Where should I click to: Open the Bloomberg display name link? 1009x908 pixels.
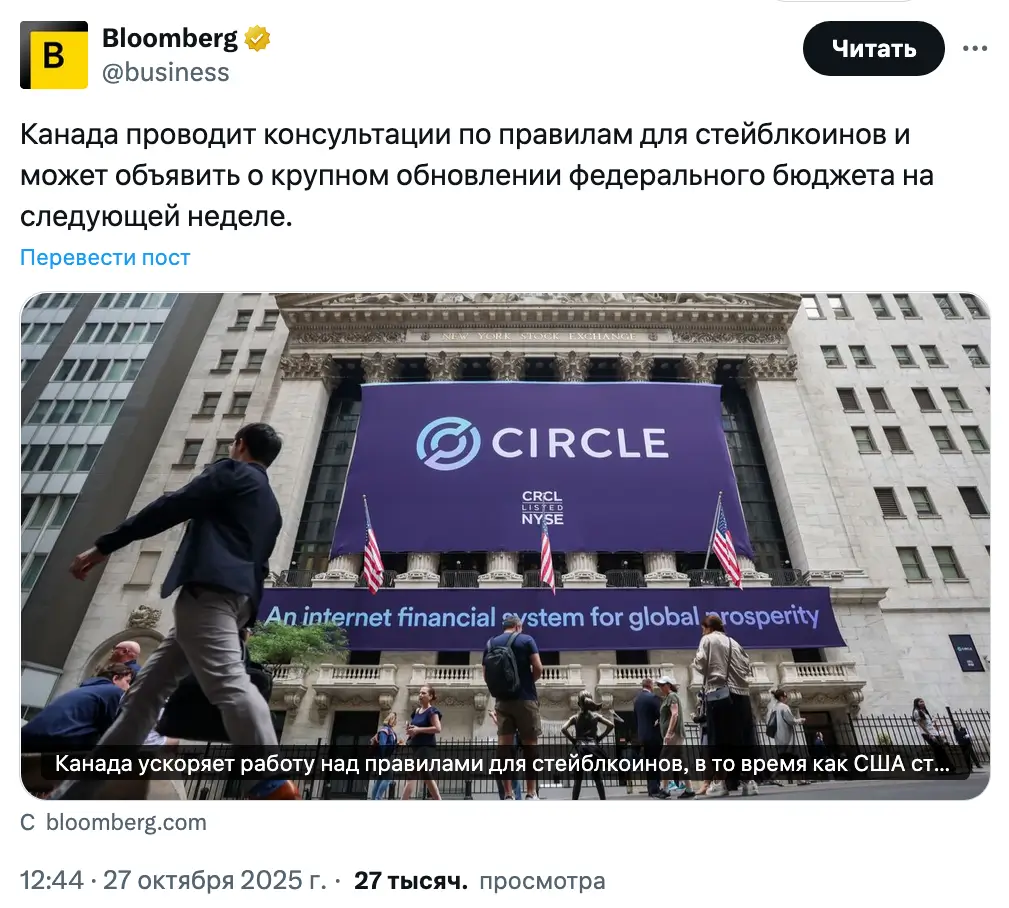(x=170, y=39)
